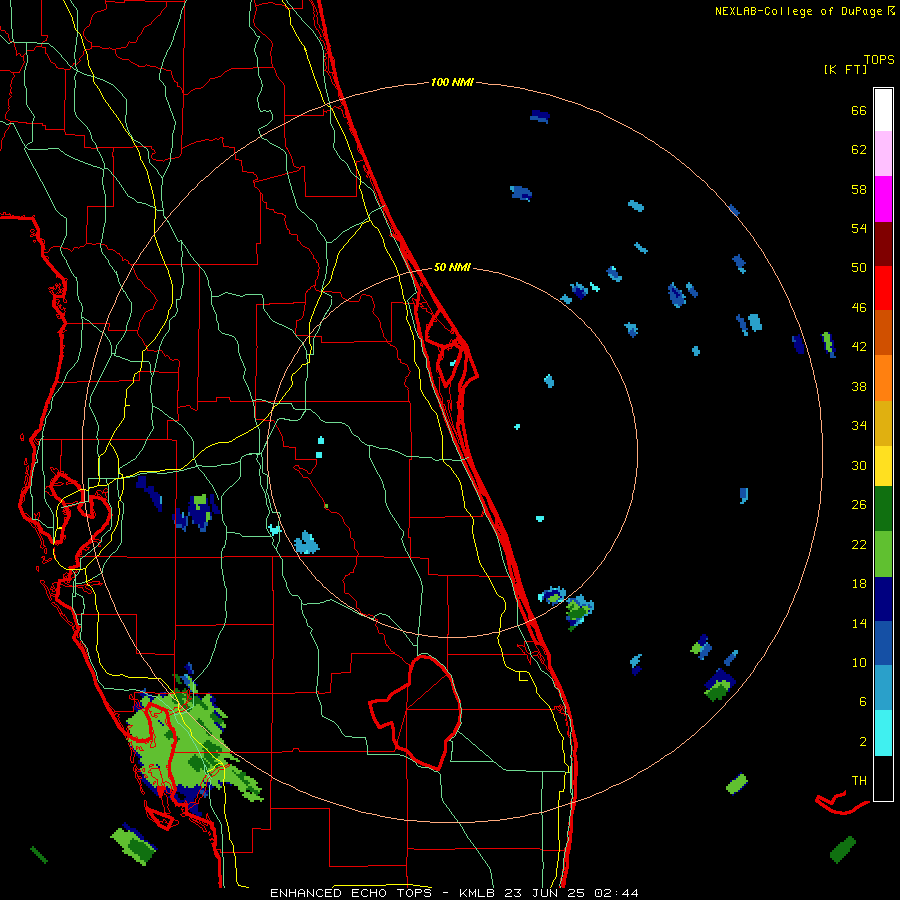Select the 30 legend value
900x900 pixels.
(x=859, y=465)
